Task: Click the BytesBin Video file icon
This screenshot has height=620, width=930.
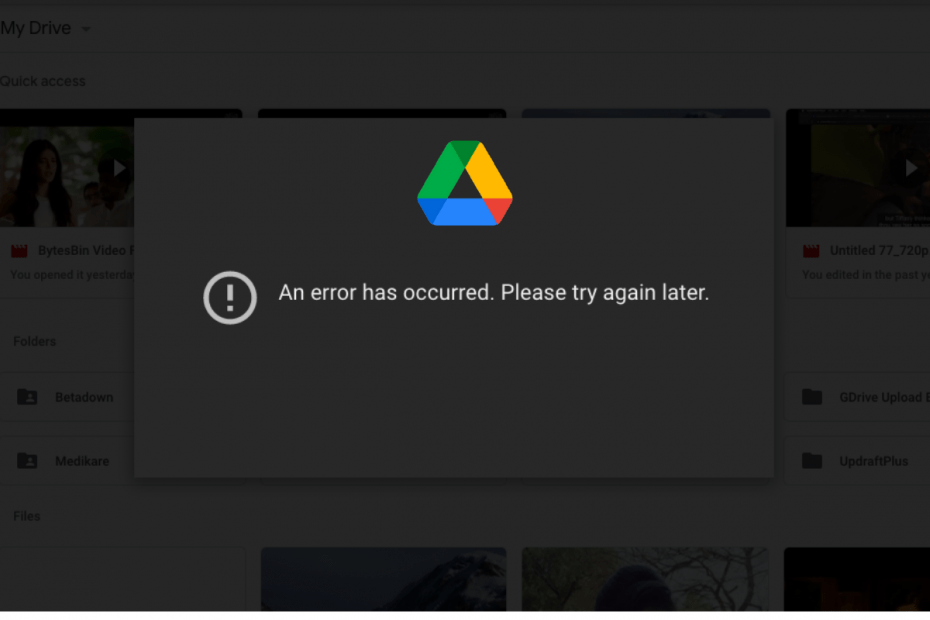Action: click(20, 251)
